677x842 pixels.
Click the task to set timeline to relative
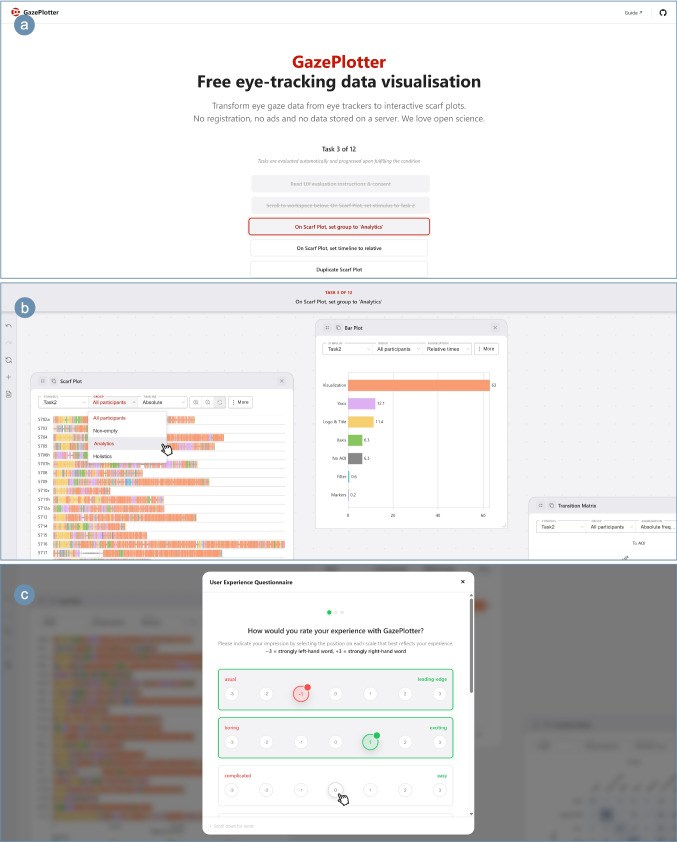[x=339, y=248]
